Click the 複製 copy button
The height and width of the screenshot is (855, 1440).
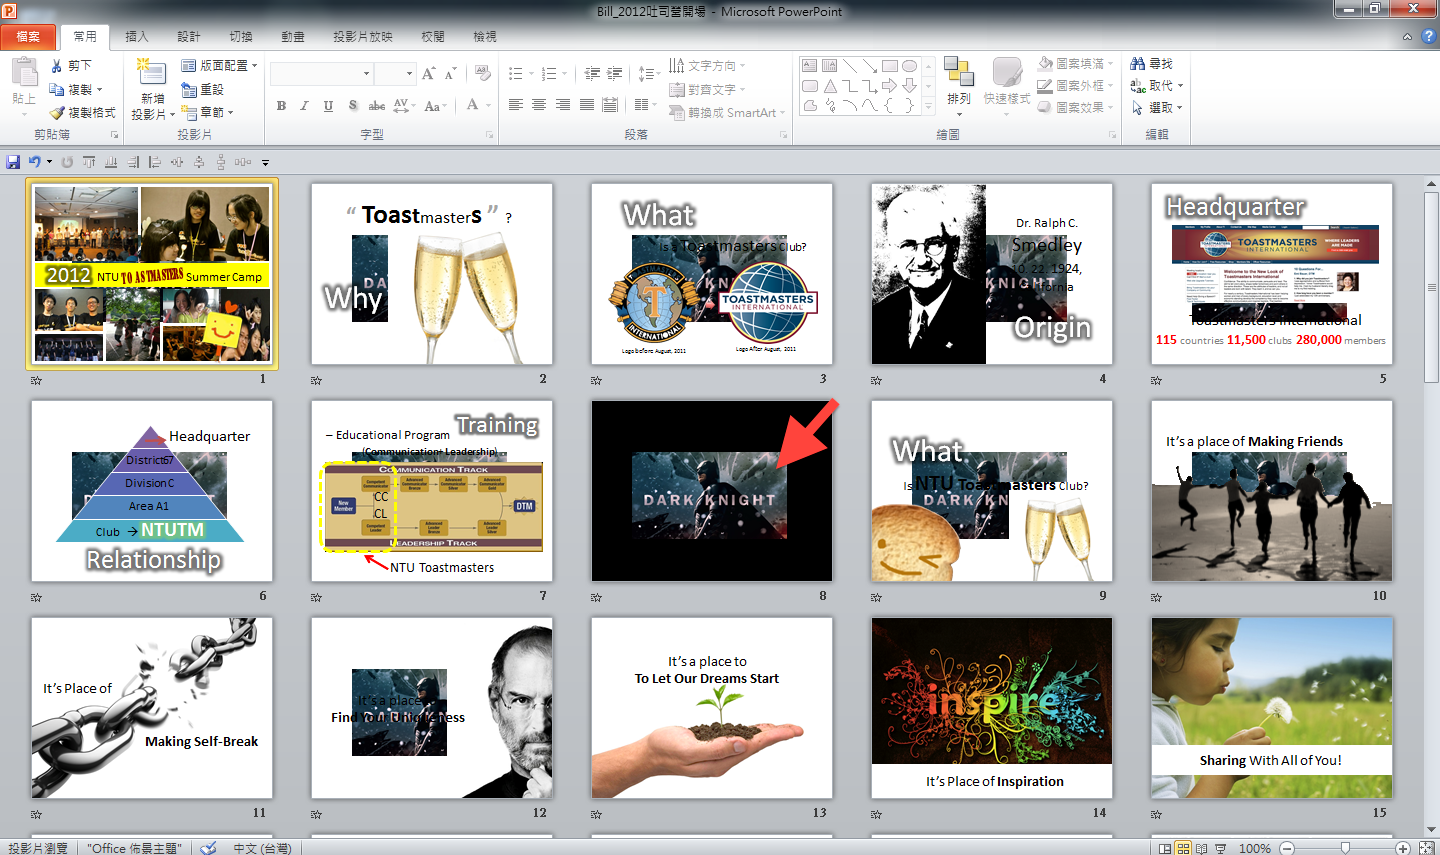[76, 89]
